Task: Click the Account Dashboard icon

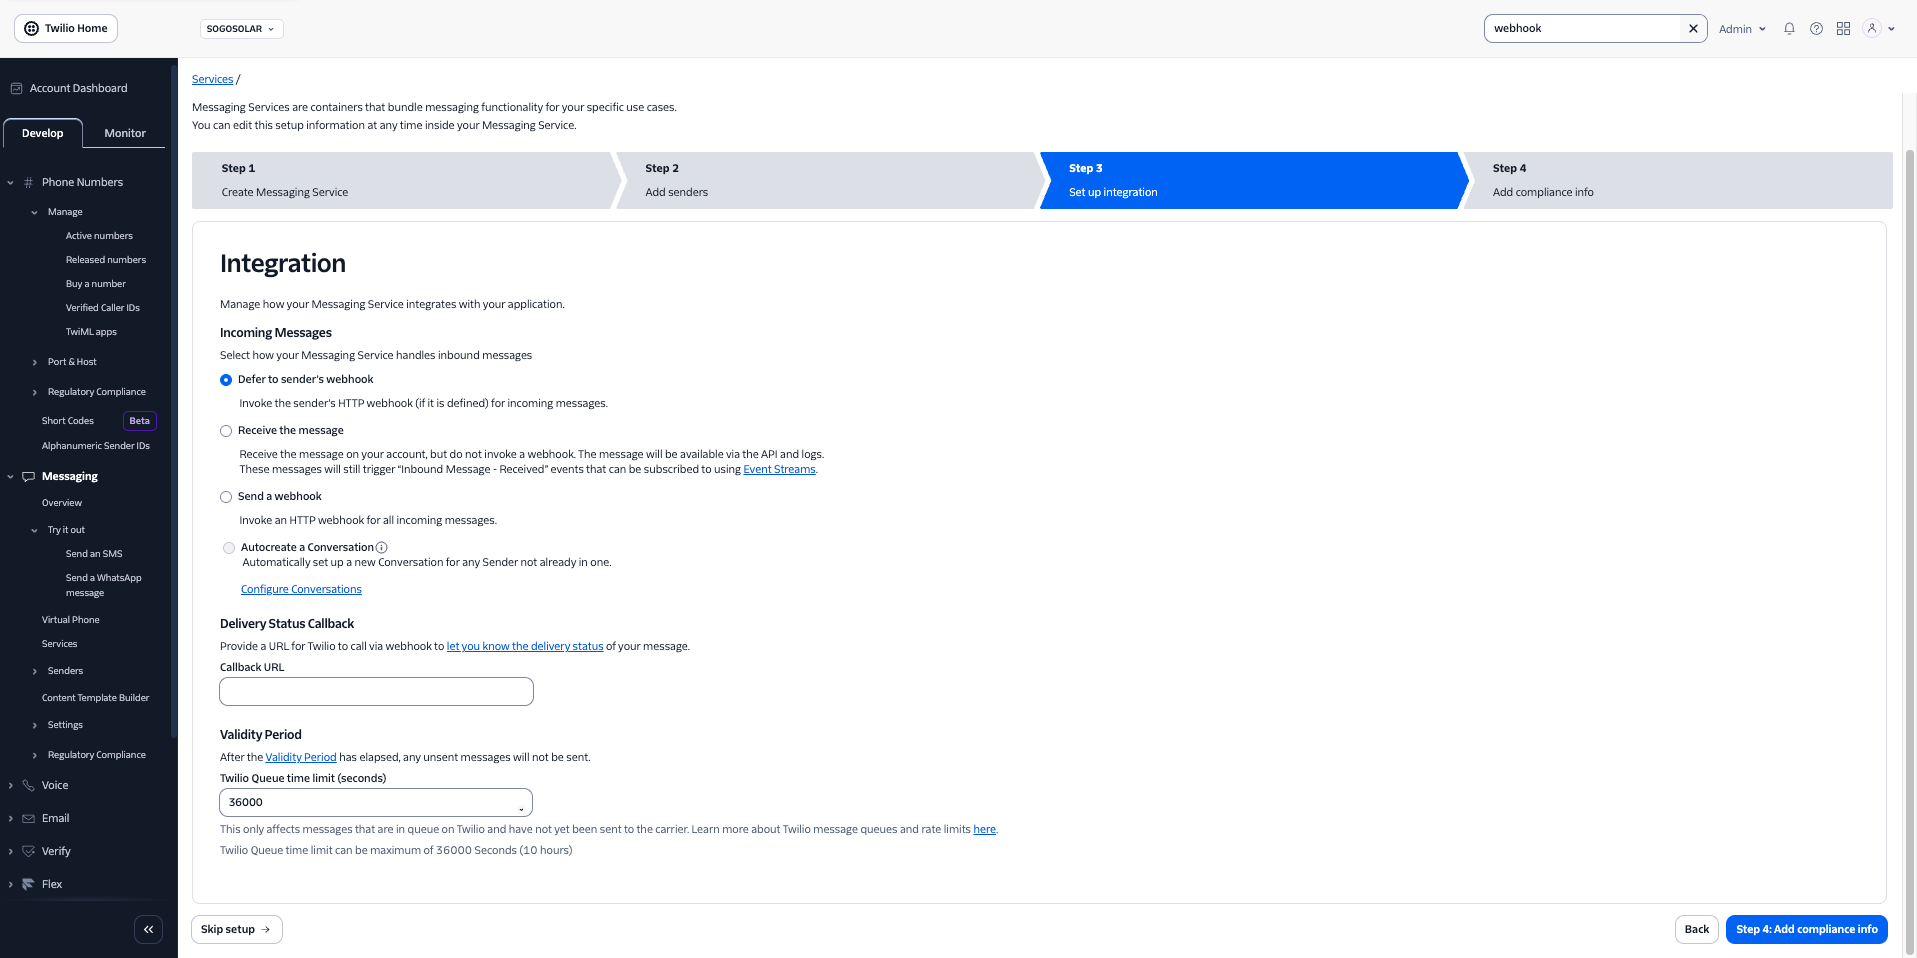Action: (x=15, y=88)
